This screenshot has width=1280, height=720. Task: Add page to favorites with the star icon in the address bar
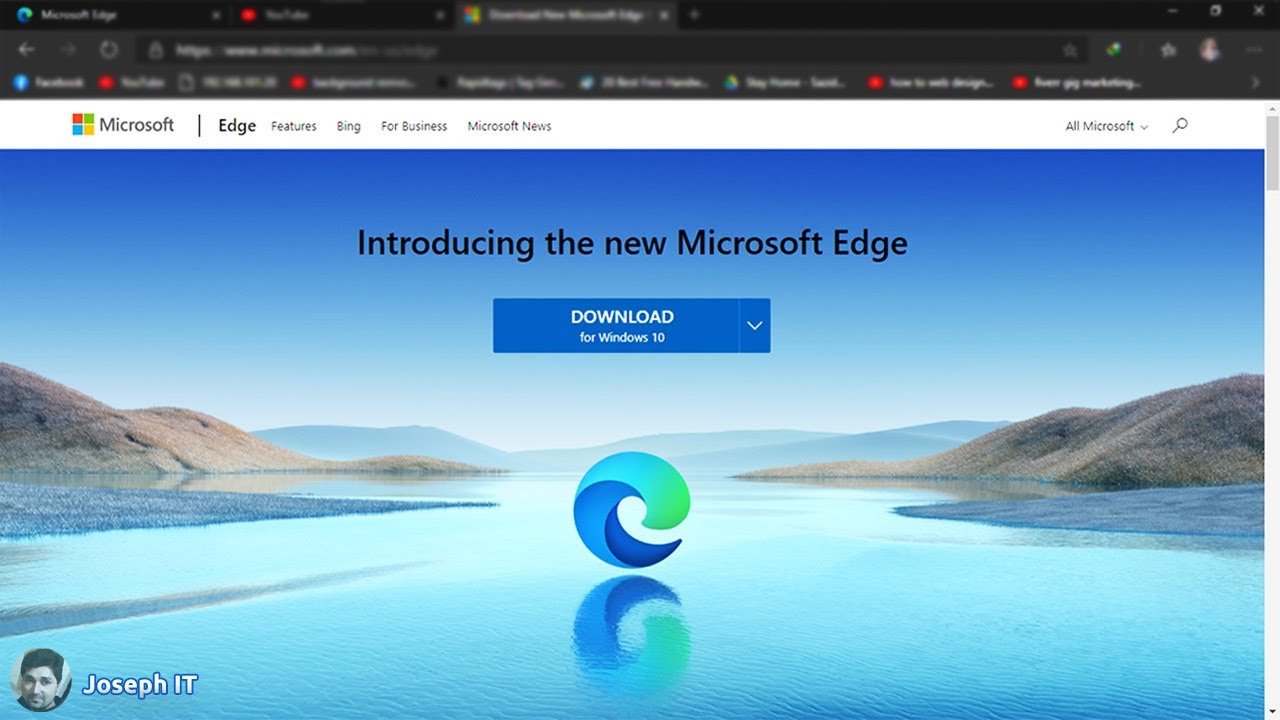[x=1069, y=50]
